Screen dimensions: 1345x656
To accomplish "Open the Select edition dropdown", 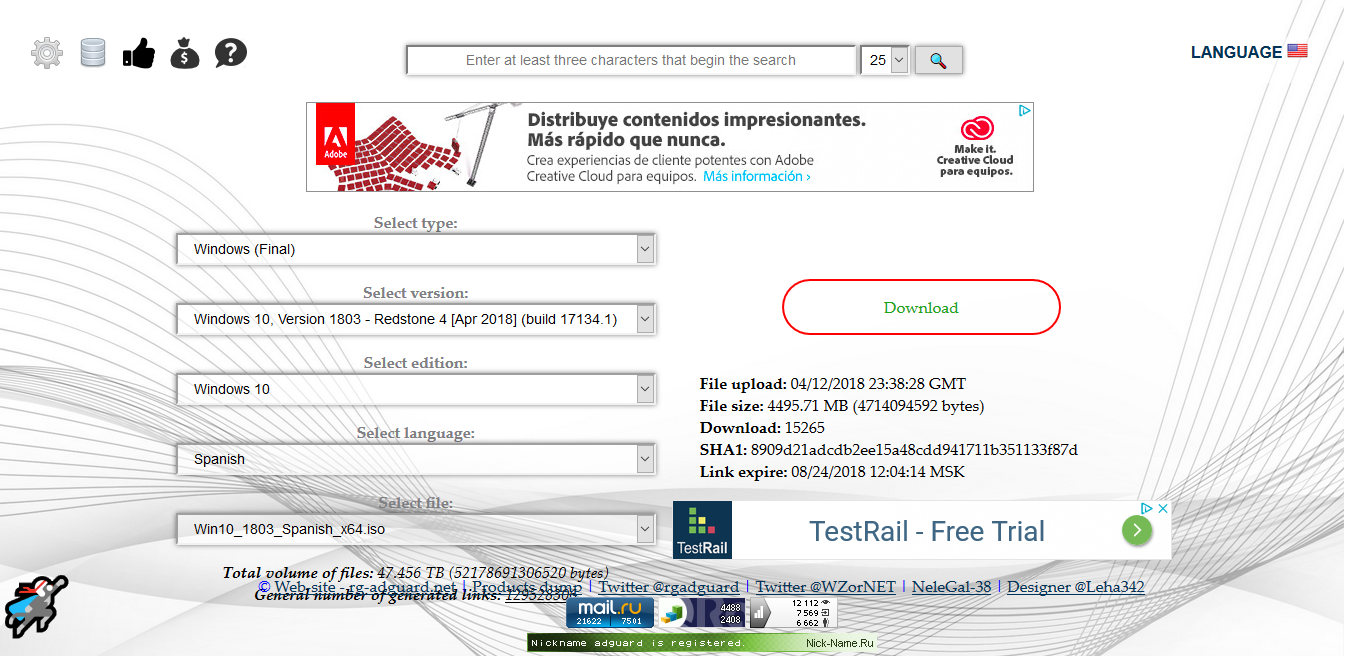I will [x=416, y=390].
